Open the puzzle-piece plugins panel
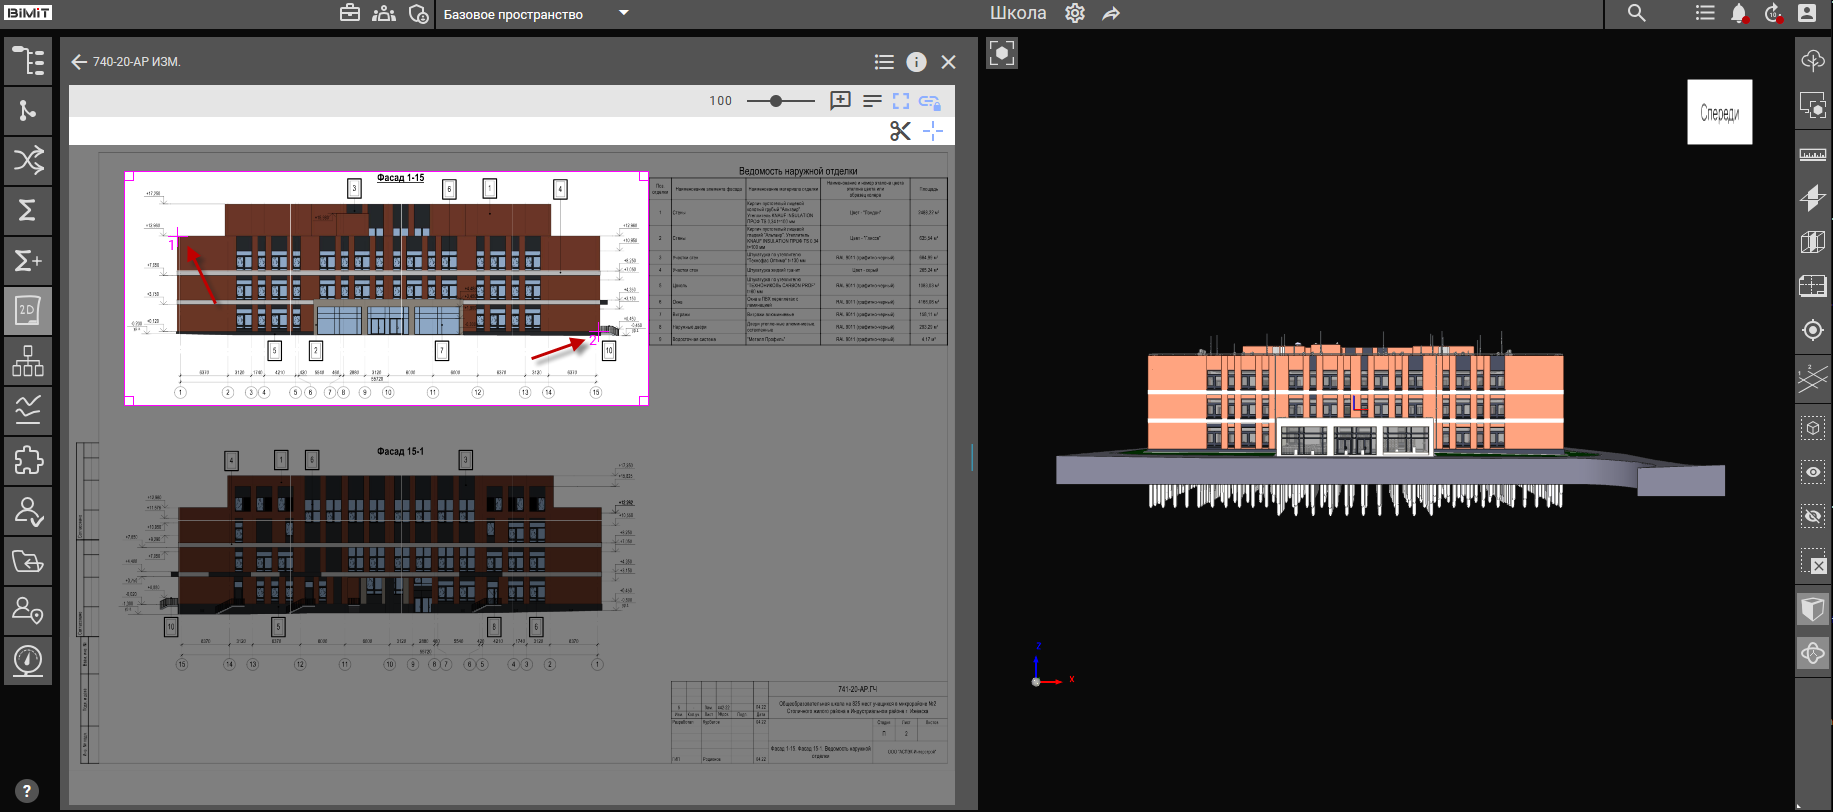This screenshot has height=812, width=1833. 28,461
